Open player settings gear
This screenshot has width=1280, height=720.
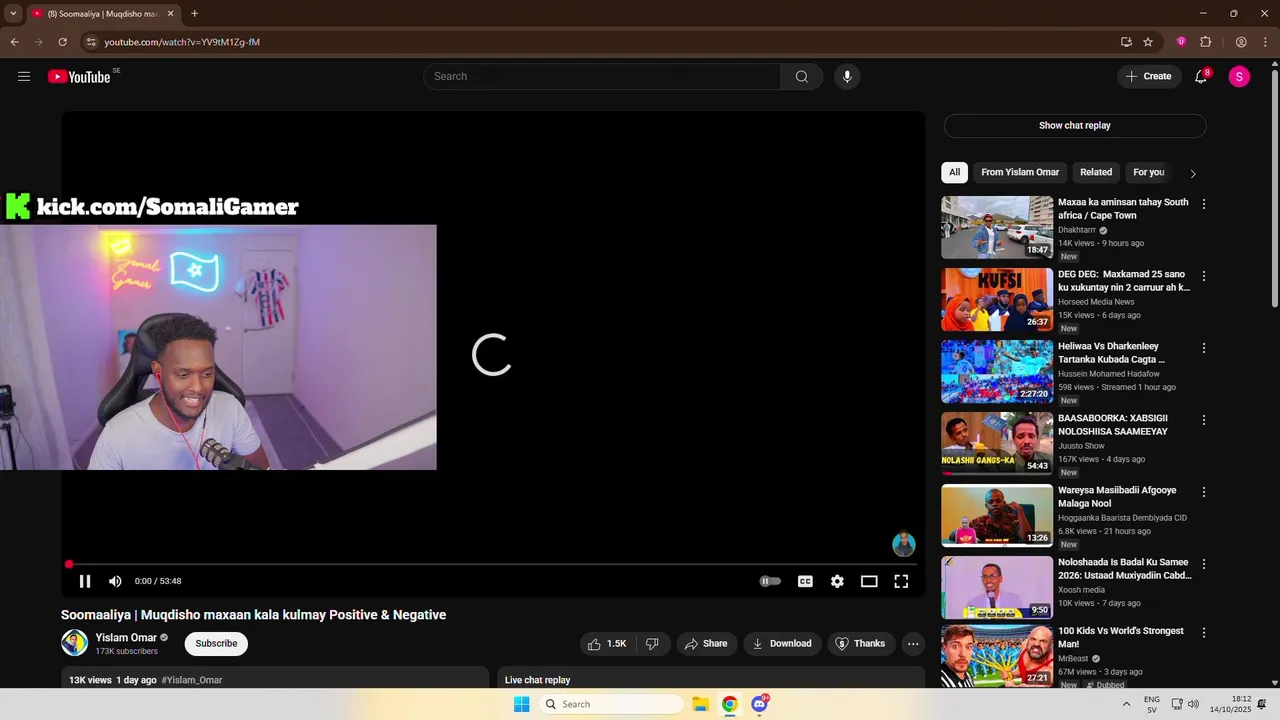tap(837, 581)
